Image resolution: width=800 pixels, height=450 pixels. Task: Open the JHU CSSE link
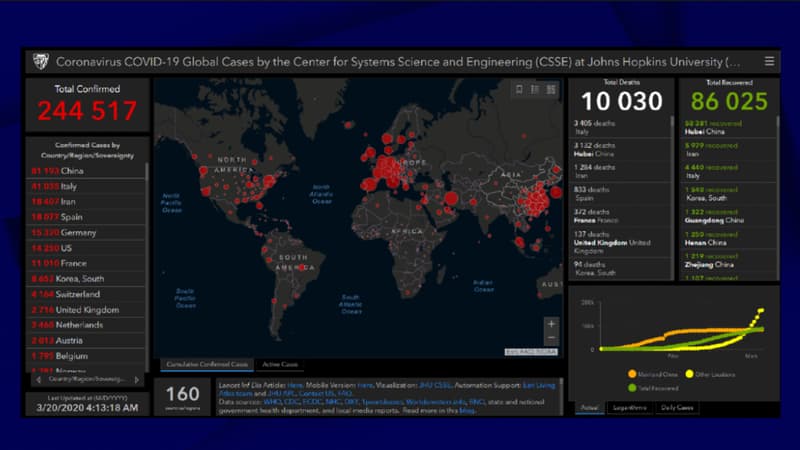(435, 385)
